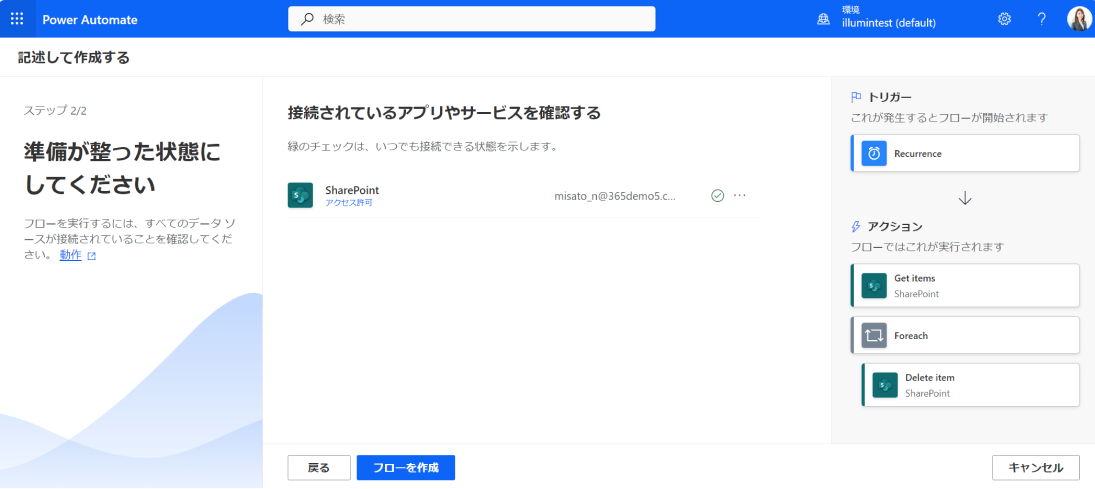Select the Get items action card
This screenshot has height=489, width=1095.
point(965,285)
